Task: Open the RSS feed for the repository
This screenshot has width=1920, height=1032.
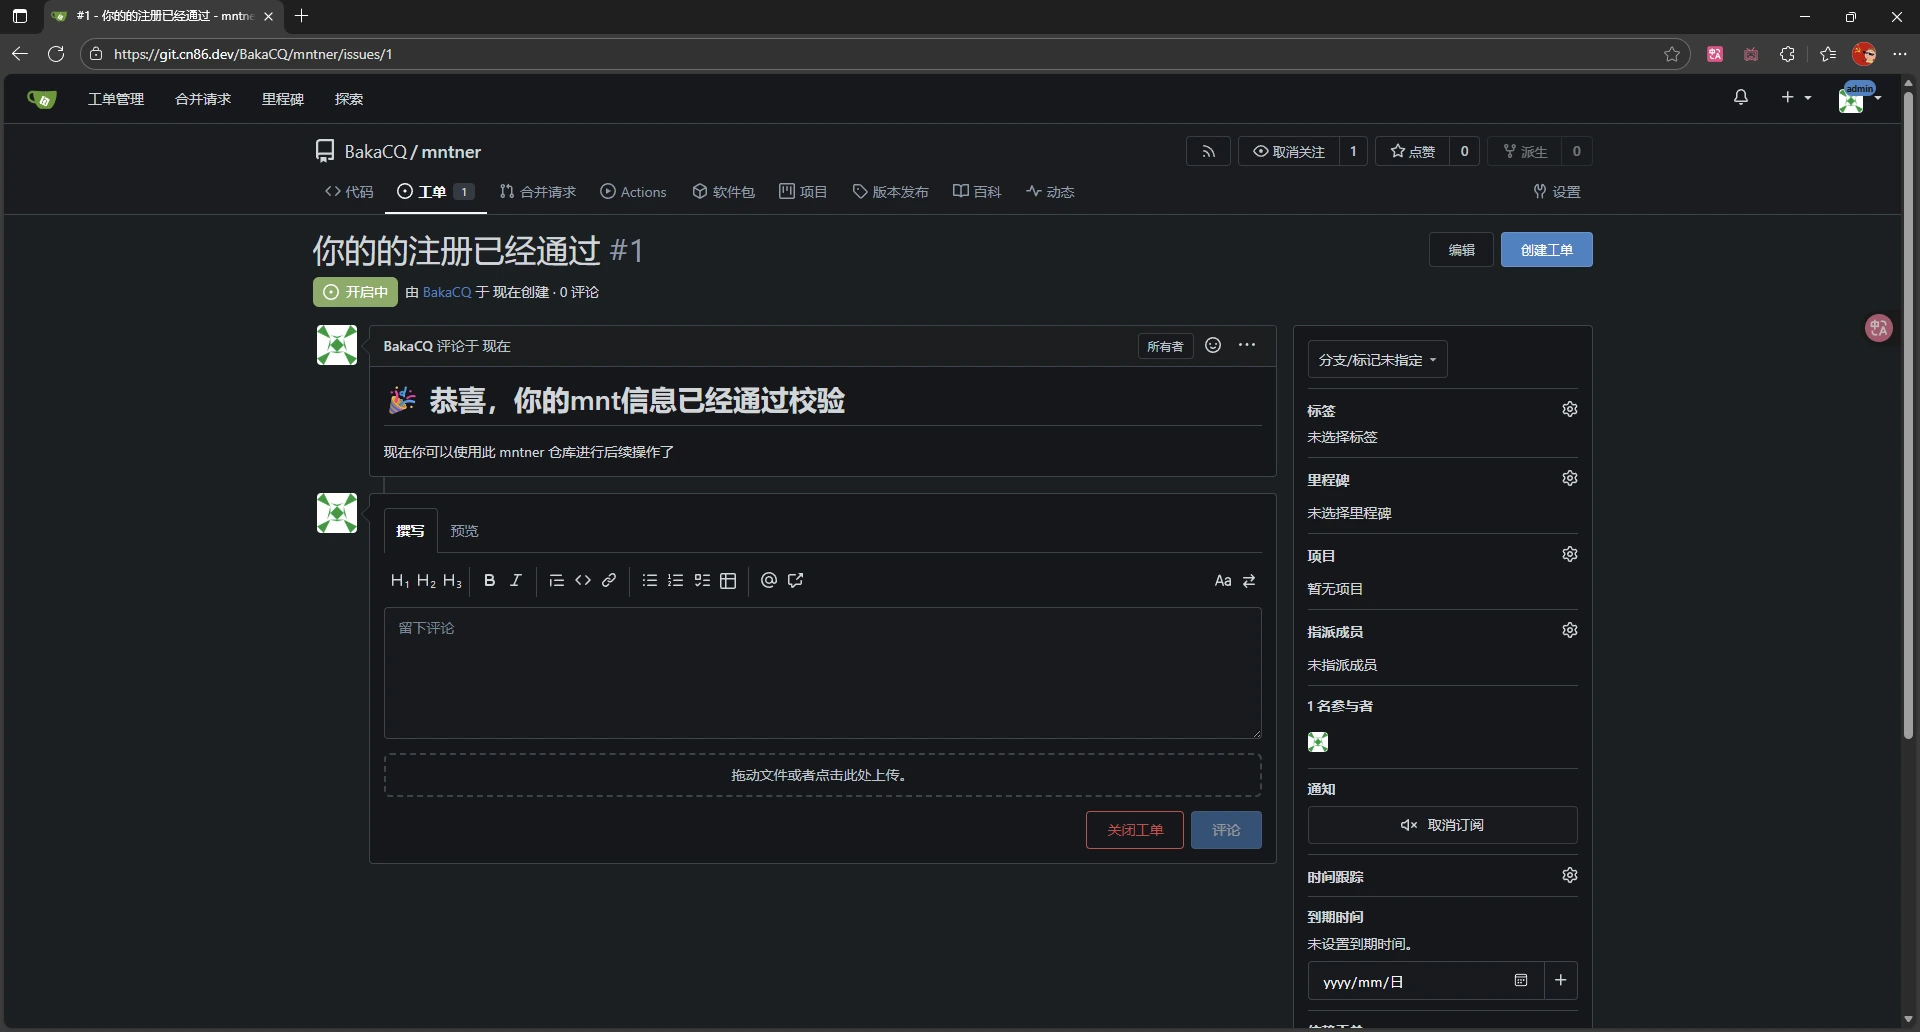Action: [x=1208, y=151]
